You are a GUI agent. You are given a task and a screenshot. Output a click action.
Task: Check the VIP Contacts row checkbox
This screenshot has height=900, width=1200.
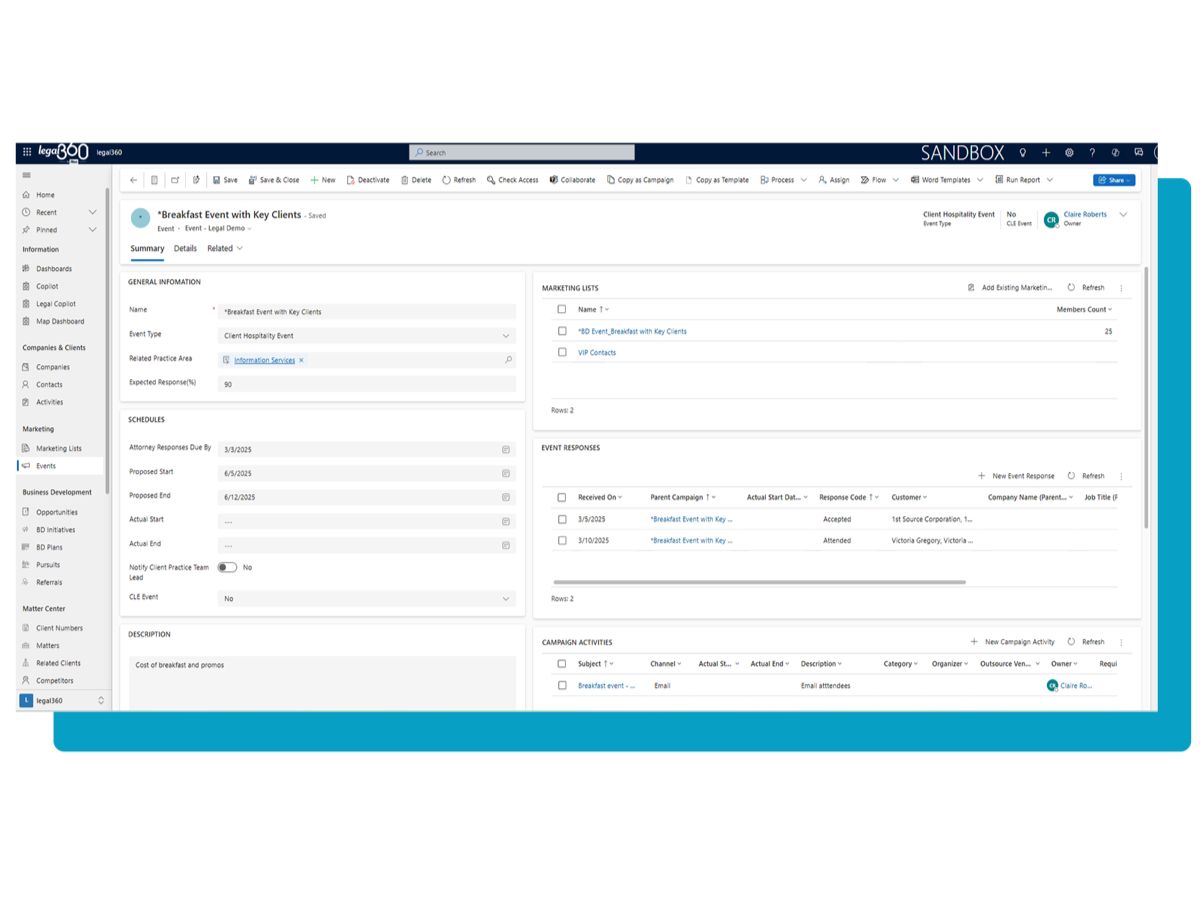click(562, 352)
